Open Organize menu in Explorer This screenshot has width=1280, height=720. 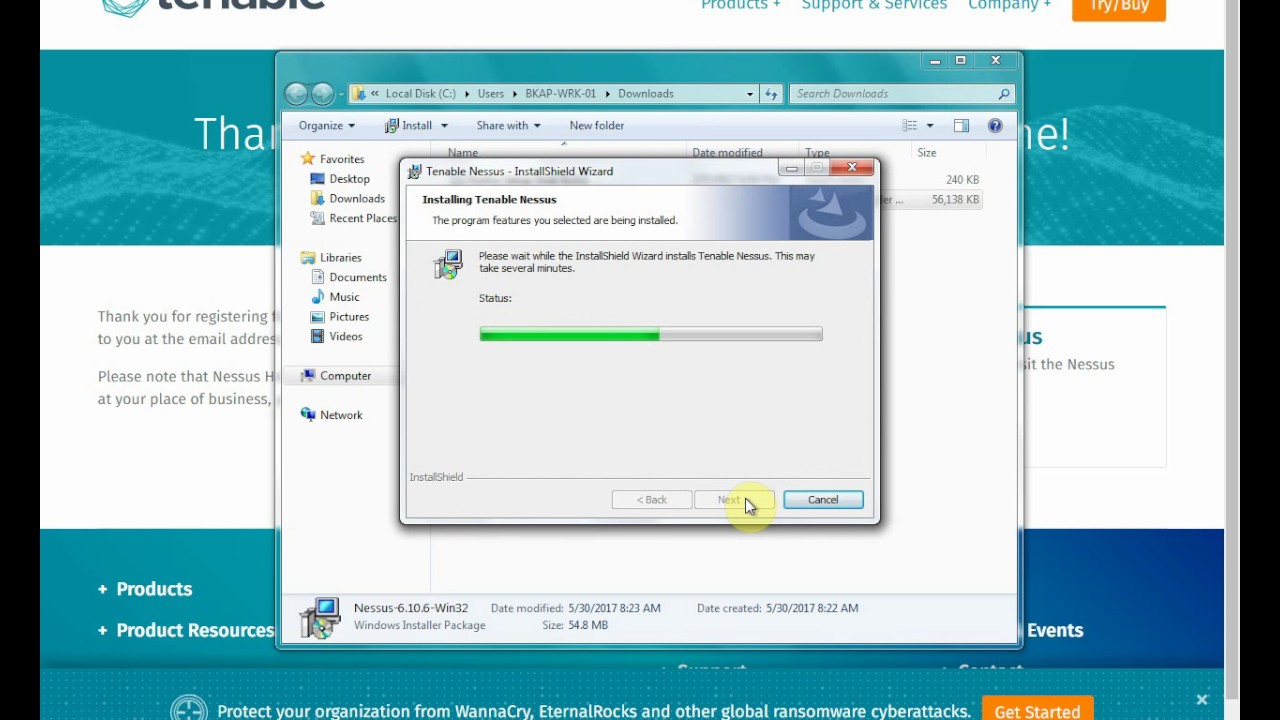(326, 126)
